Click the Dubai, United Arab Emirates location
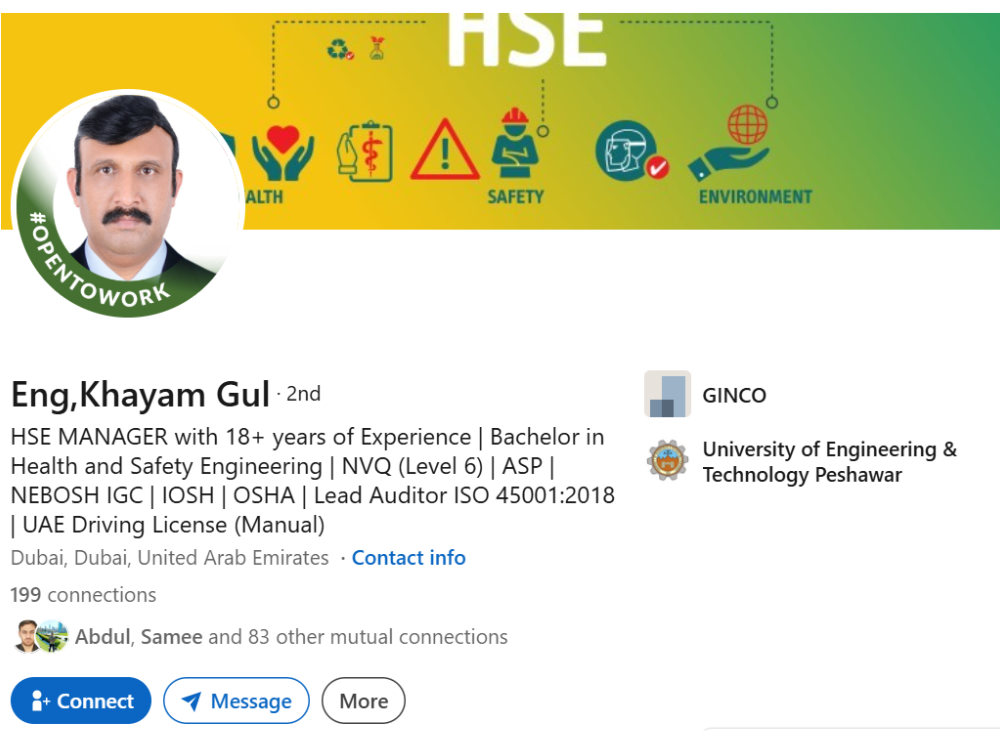This screenshot has height=750, width=1000. tap(170, 557)
